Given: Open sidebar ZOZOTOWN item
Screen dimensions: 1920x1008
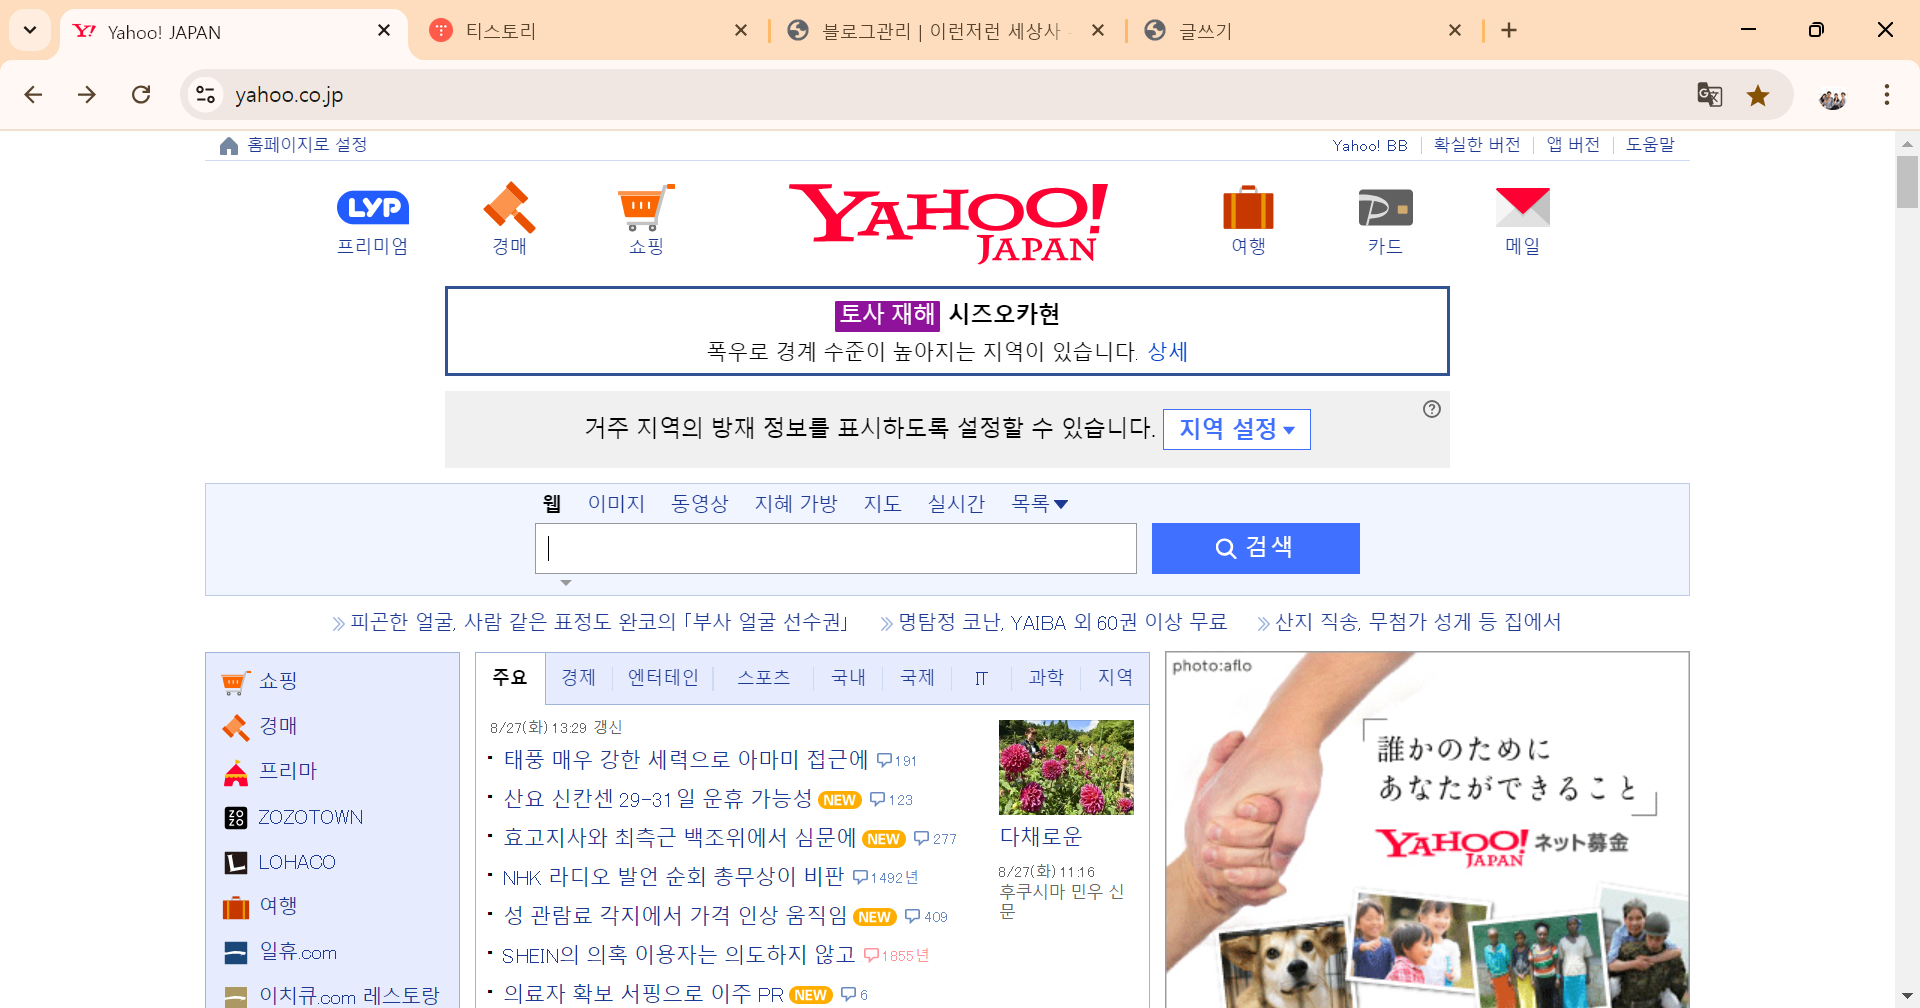Looking at the screenshot, I should [x=294, y=817].
